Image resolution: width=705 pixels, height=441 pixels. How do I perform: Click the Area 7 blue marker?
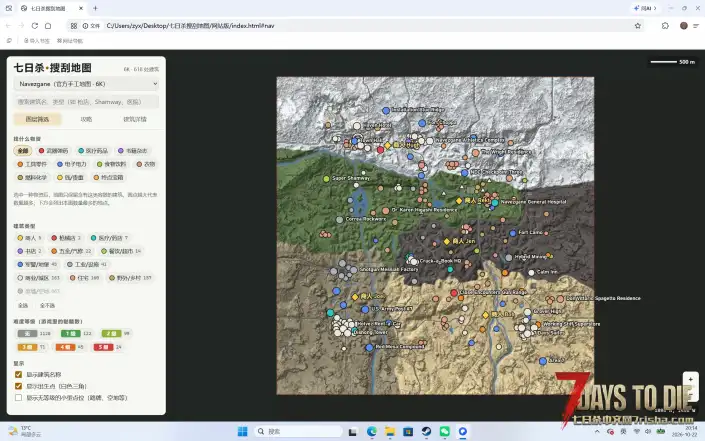543,361
